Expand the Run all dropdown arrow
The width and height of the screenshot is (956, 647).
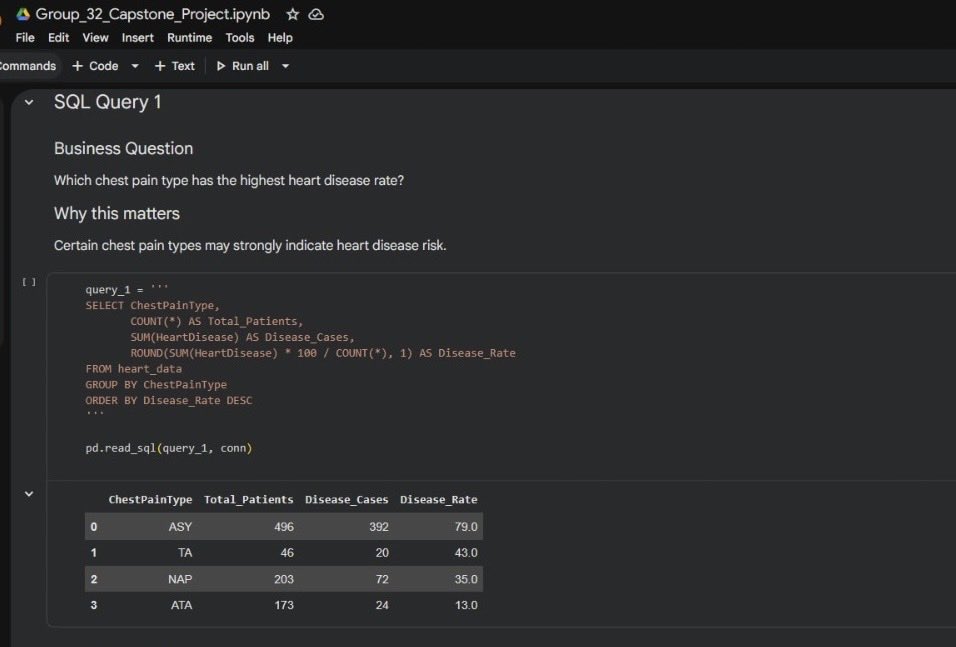pos(285,66)
